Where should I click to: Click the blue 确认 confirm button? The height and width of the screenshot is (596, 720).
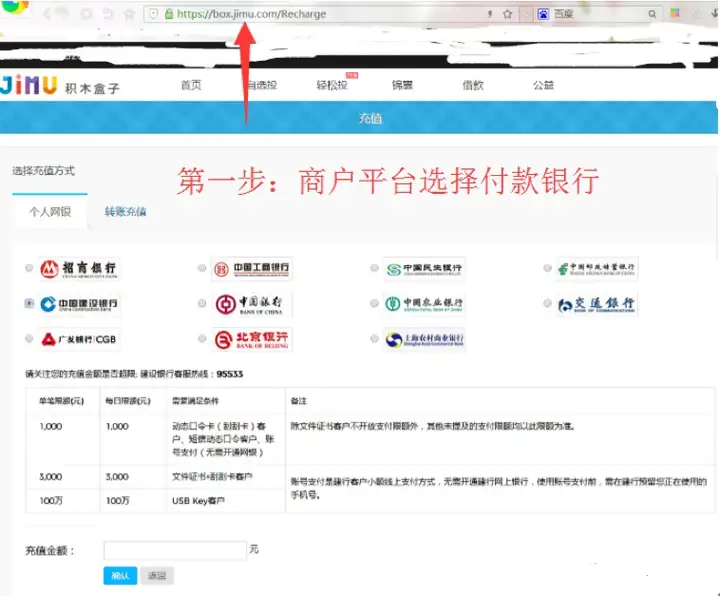[120, 576]
